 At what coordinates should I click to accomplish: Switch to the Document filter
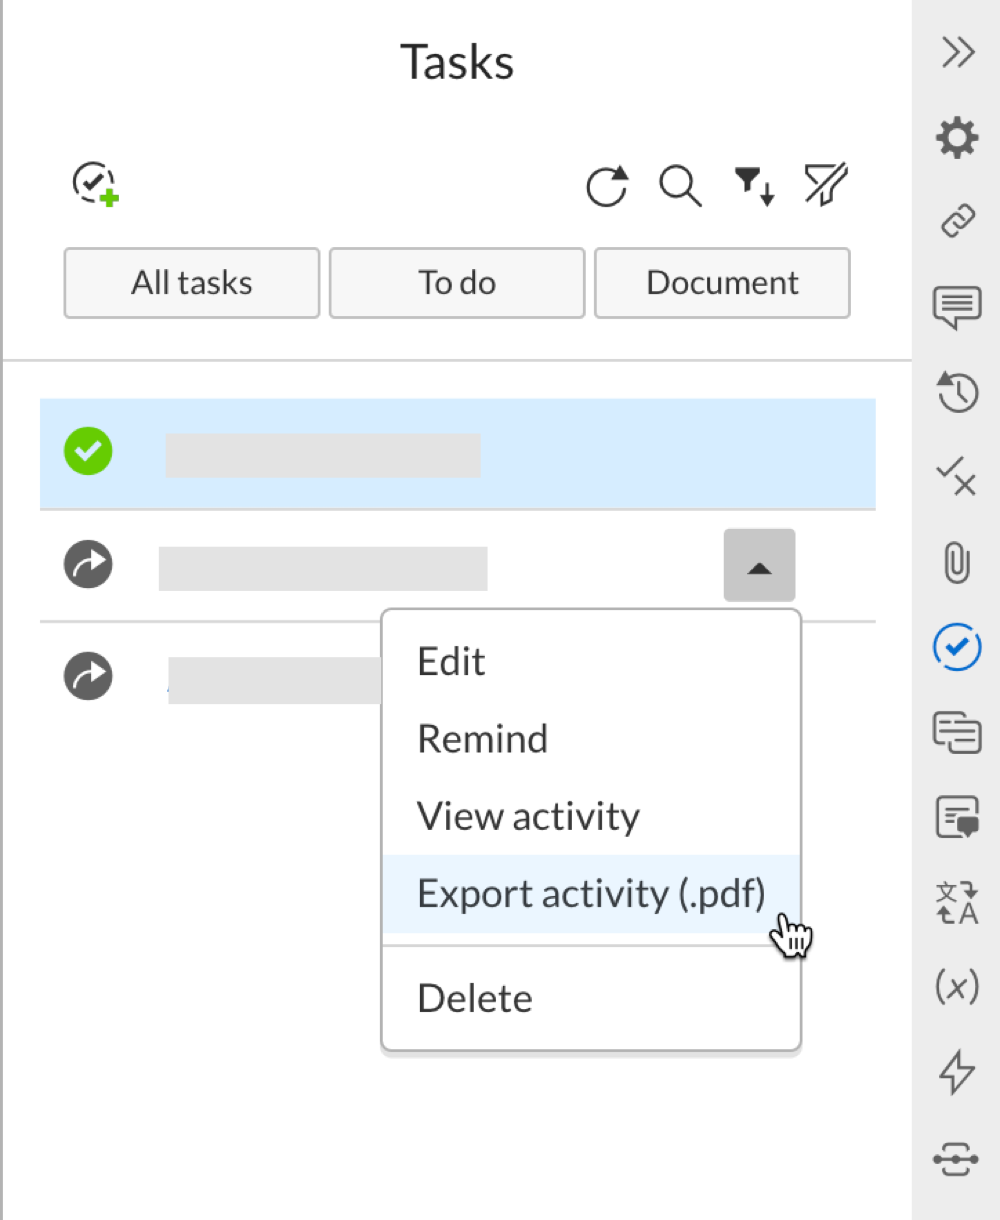point(722,283)
